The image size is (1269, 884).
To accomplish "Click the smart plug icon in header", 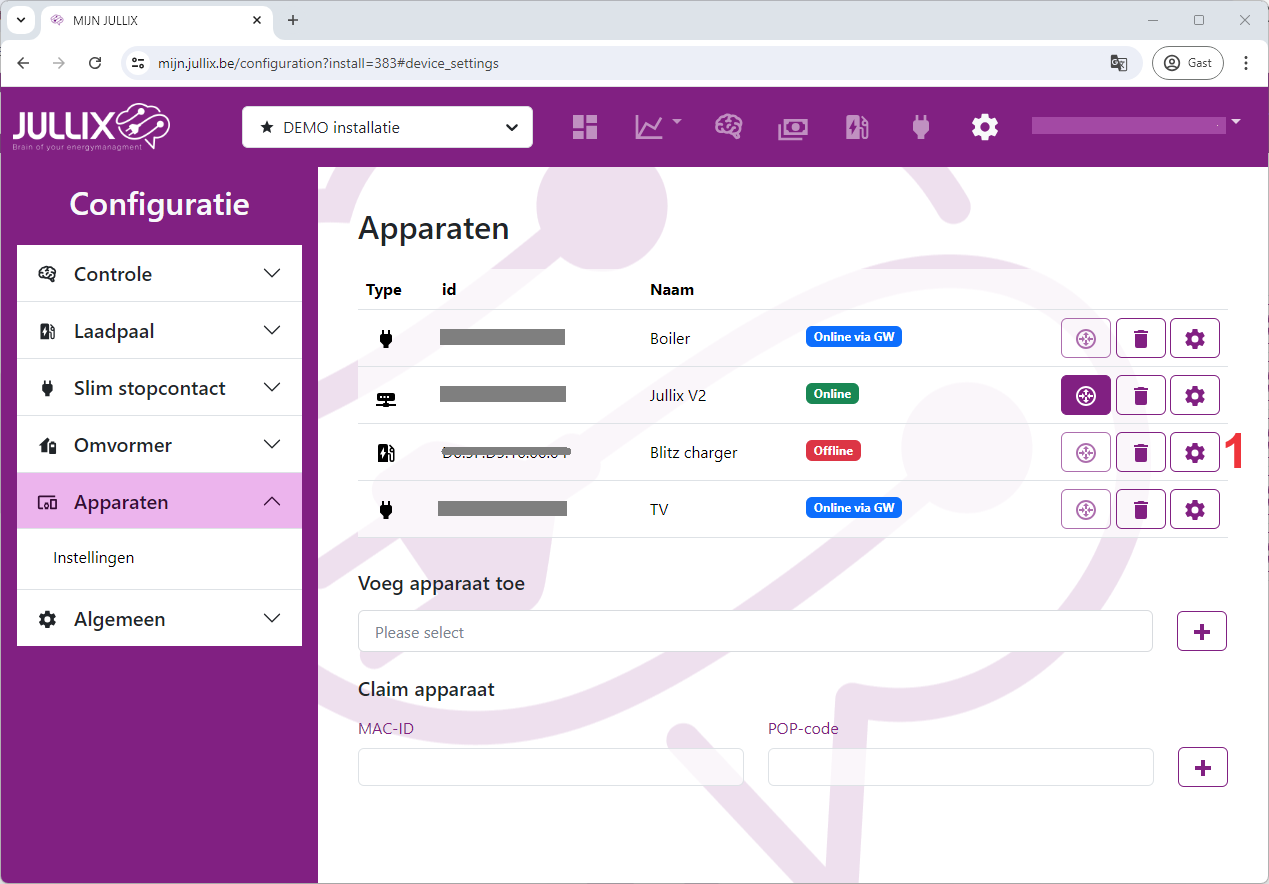I will pos(921,127).
